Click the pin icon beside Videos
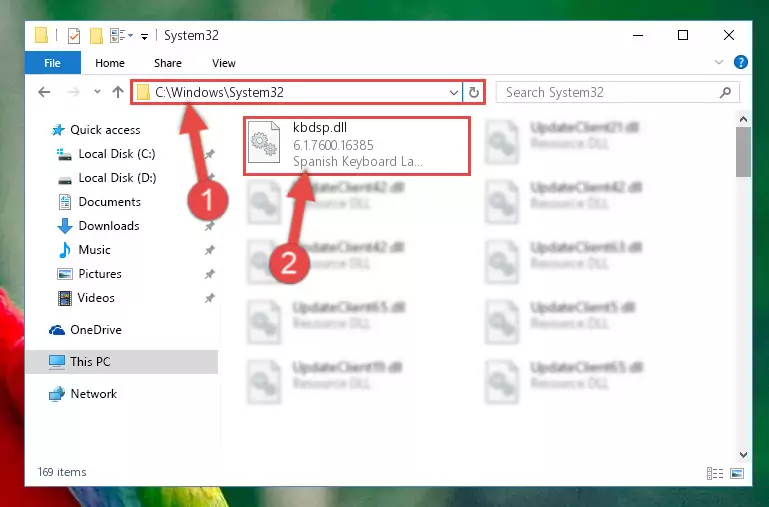This screenshot has width=769, height=507. coord(210,298)
